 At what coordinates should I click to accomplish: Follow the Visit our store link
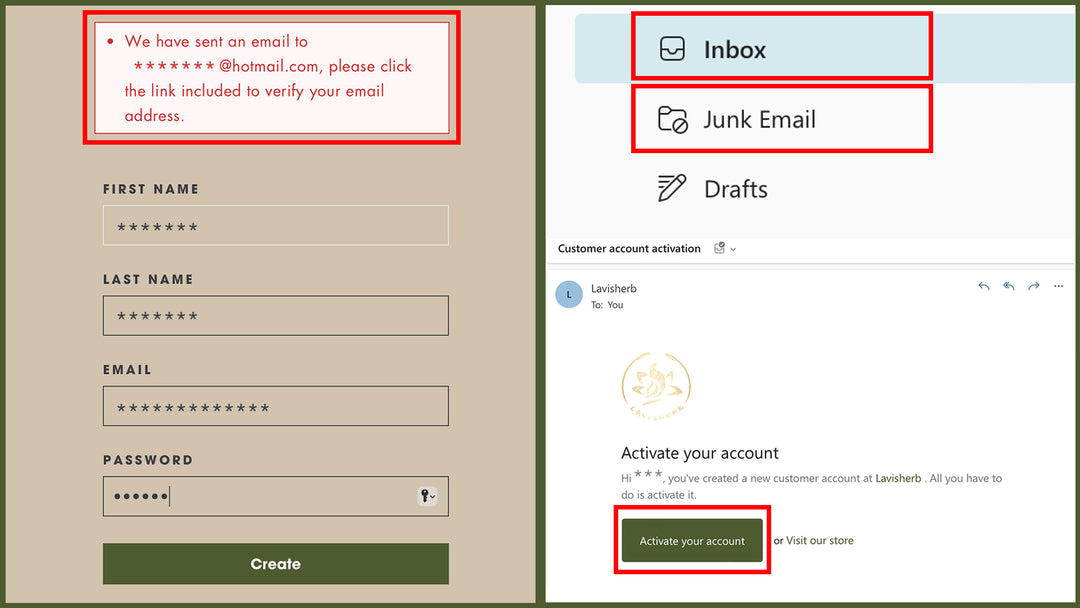click(820, 541)
